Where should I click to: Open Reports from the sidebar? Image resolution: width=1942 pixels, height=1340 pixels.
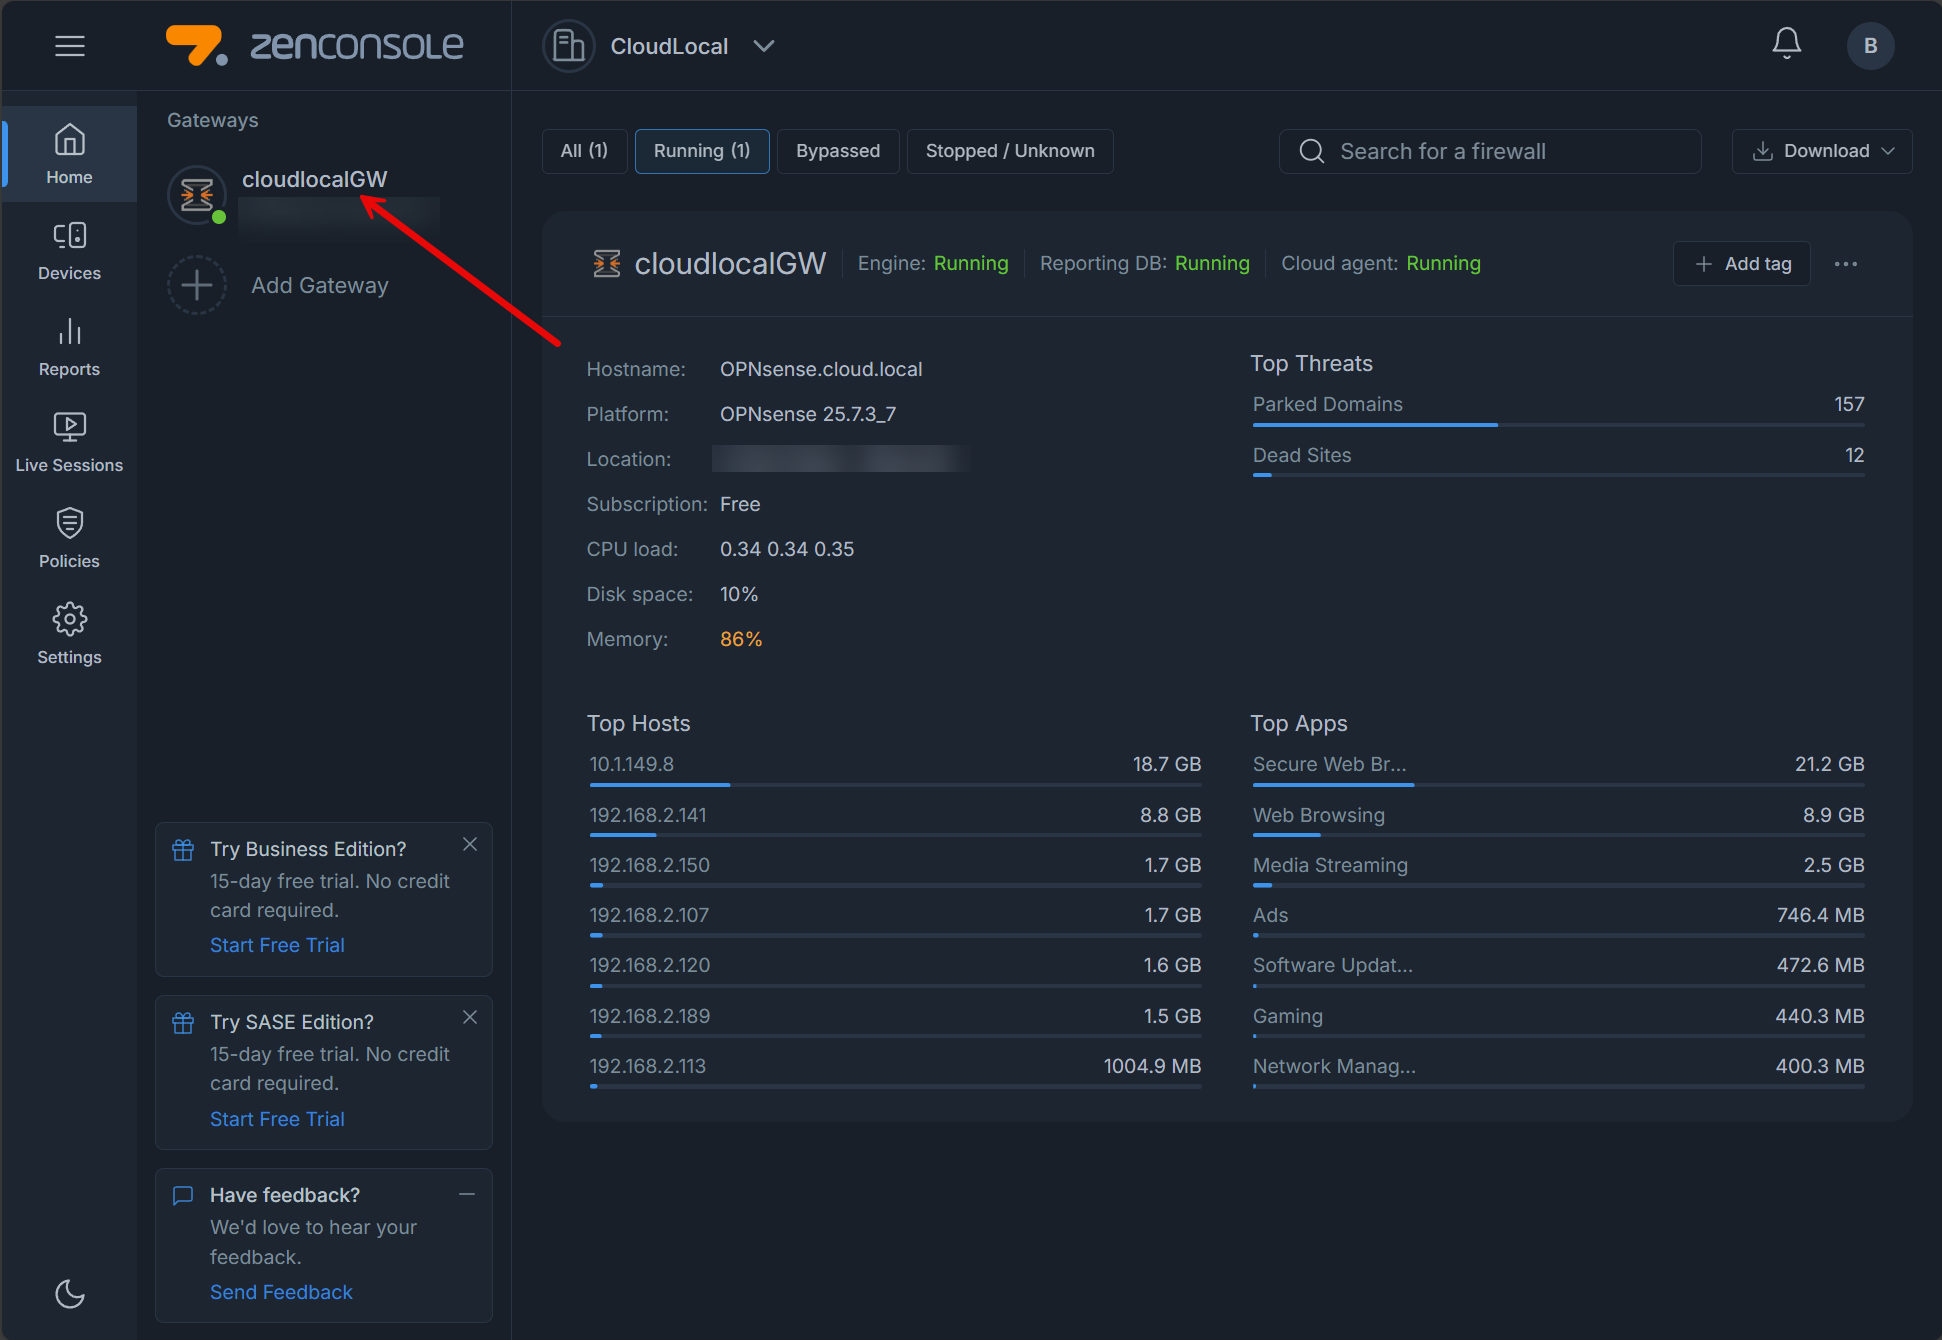point(69,345)
